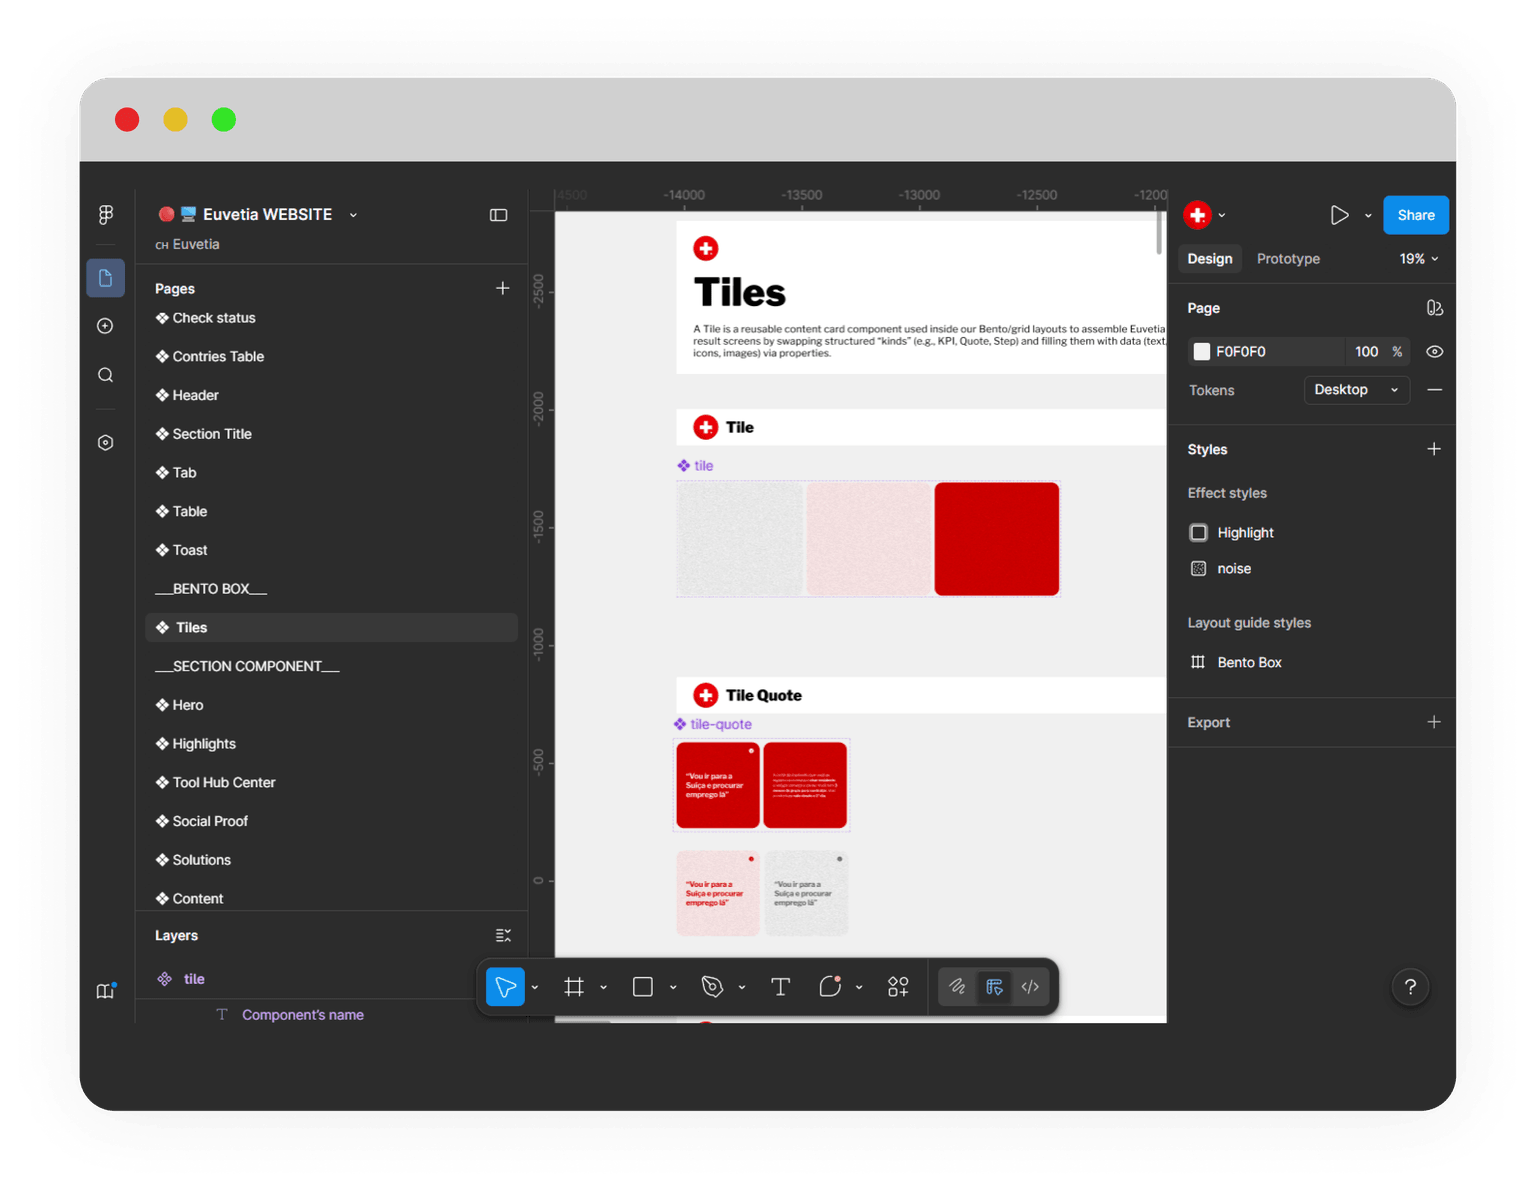
Task: Open the Frame tool options chevron
Action: click(604, 988)
